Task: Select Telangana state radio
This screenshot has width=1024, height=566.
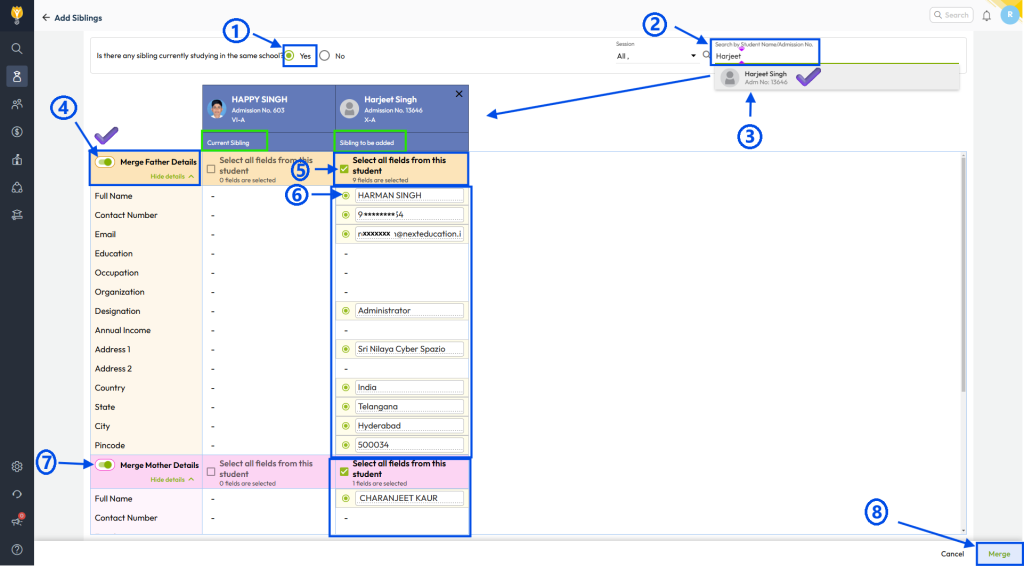Action: [346, 407]
